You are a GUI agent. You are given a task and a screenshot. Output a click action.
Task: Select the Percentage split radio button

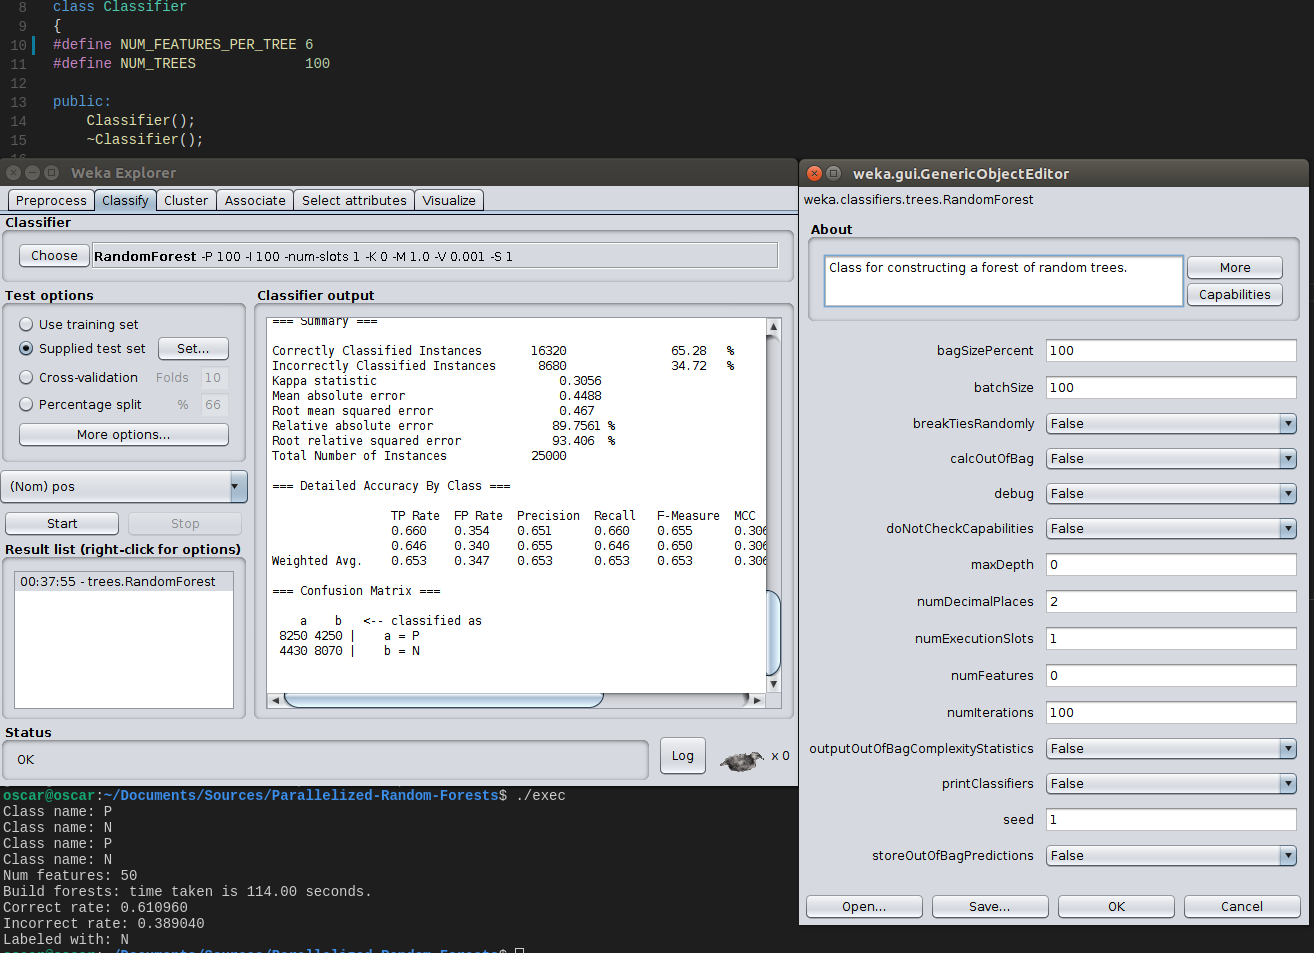click(26, 404)
